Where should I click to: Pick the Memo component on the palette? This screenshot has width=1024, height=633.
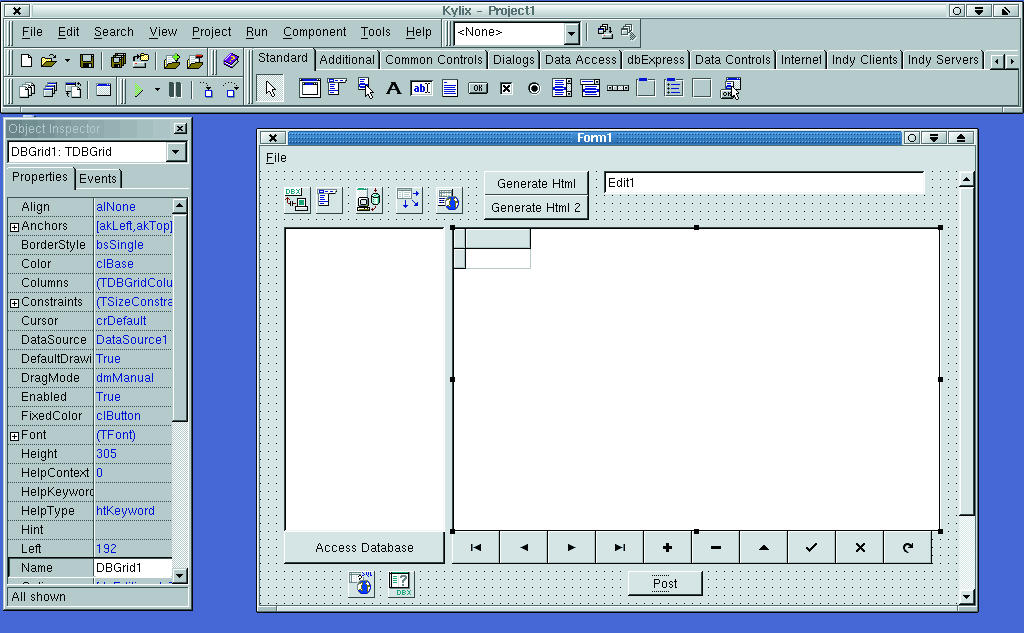tap(450, 89)
